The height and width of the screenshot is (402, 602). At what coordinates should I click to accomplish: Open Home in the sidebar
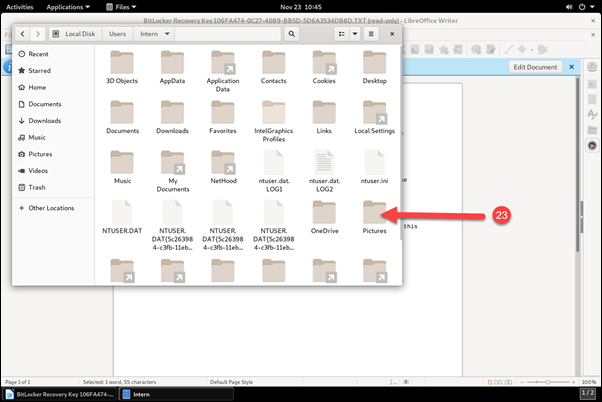[53, 88]
